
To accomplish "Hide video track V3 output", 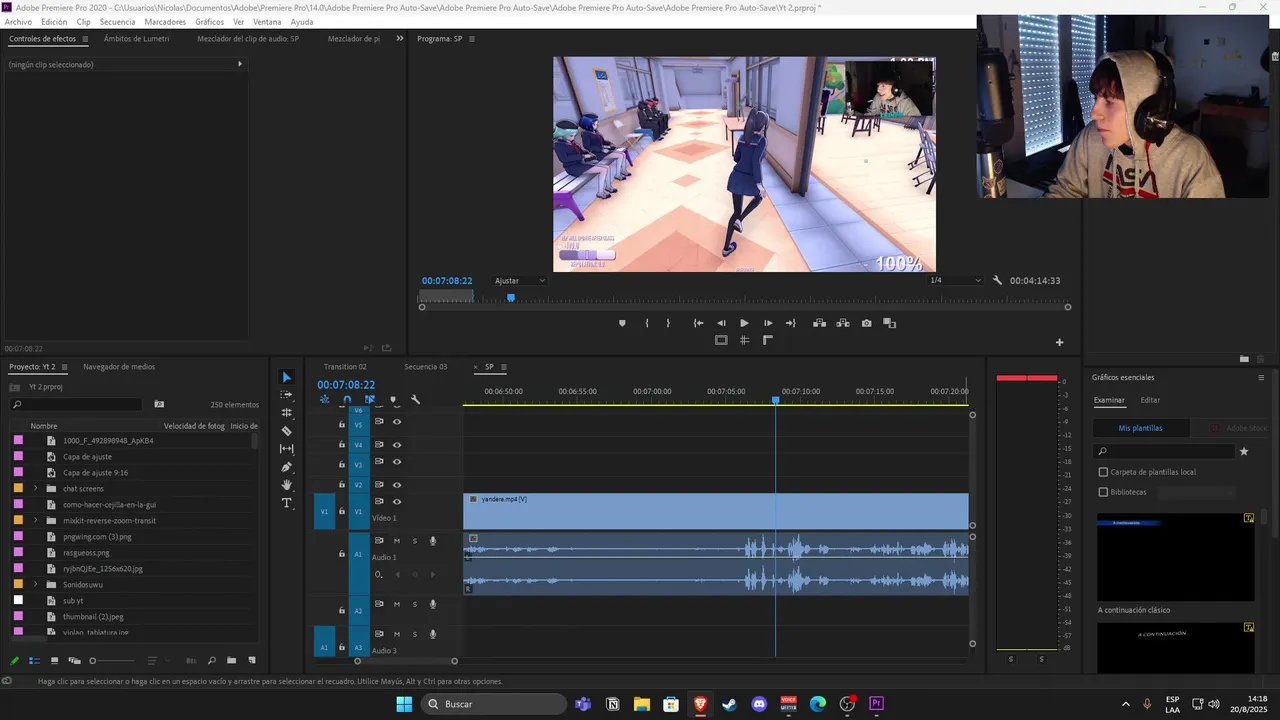I will [397, 462].
